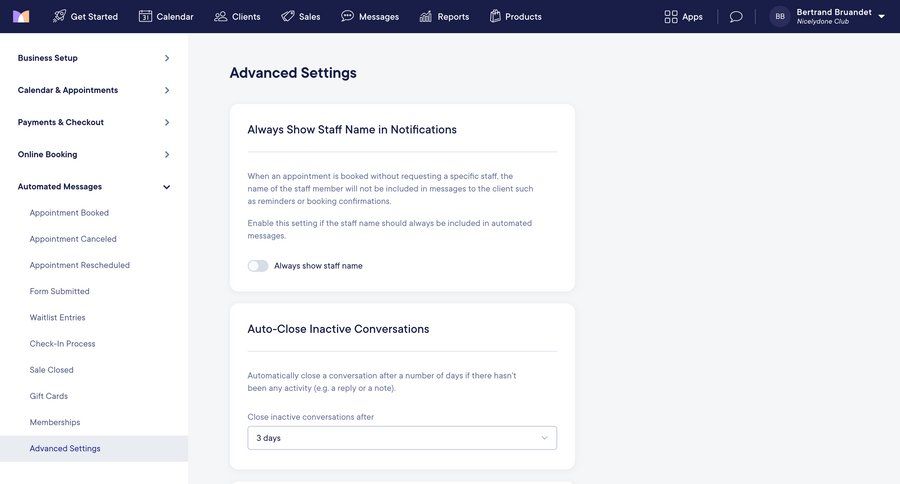Click the Clients people icon

[221, 16]
